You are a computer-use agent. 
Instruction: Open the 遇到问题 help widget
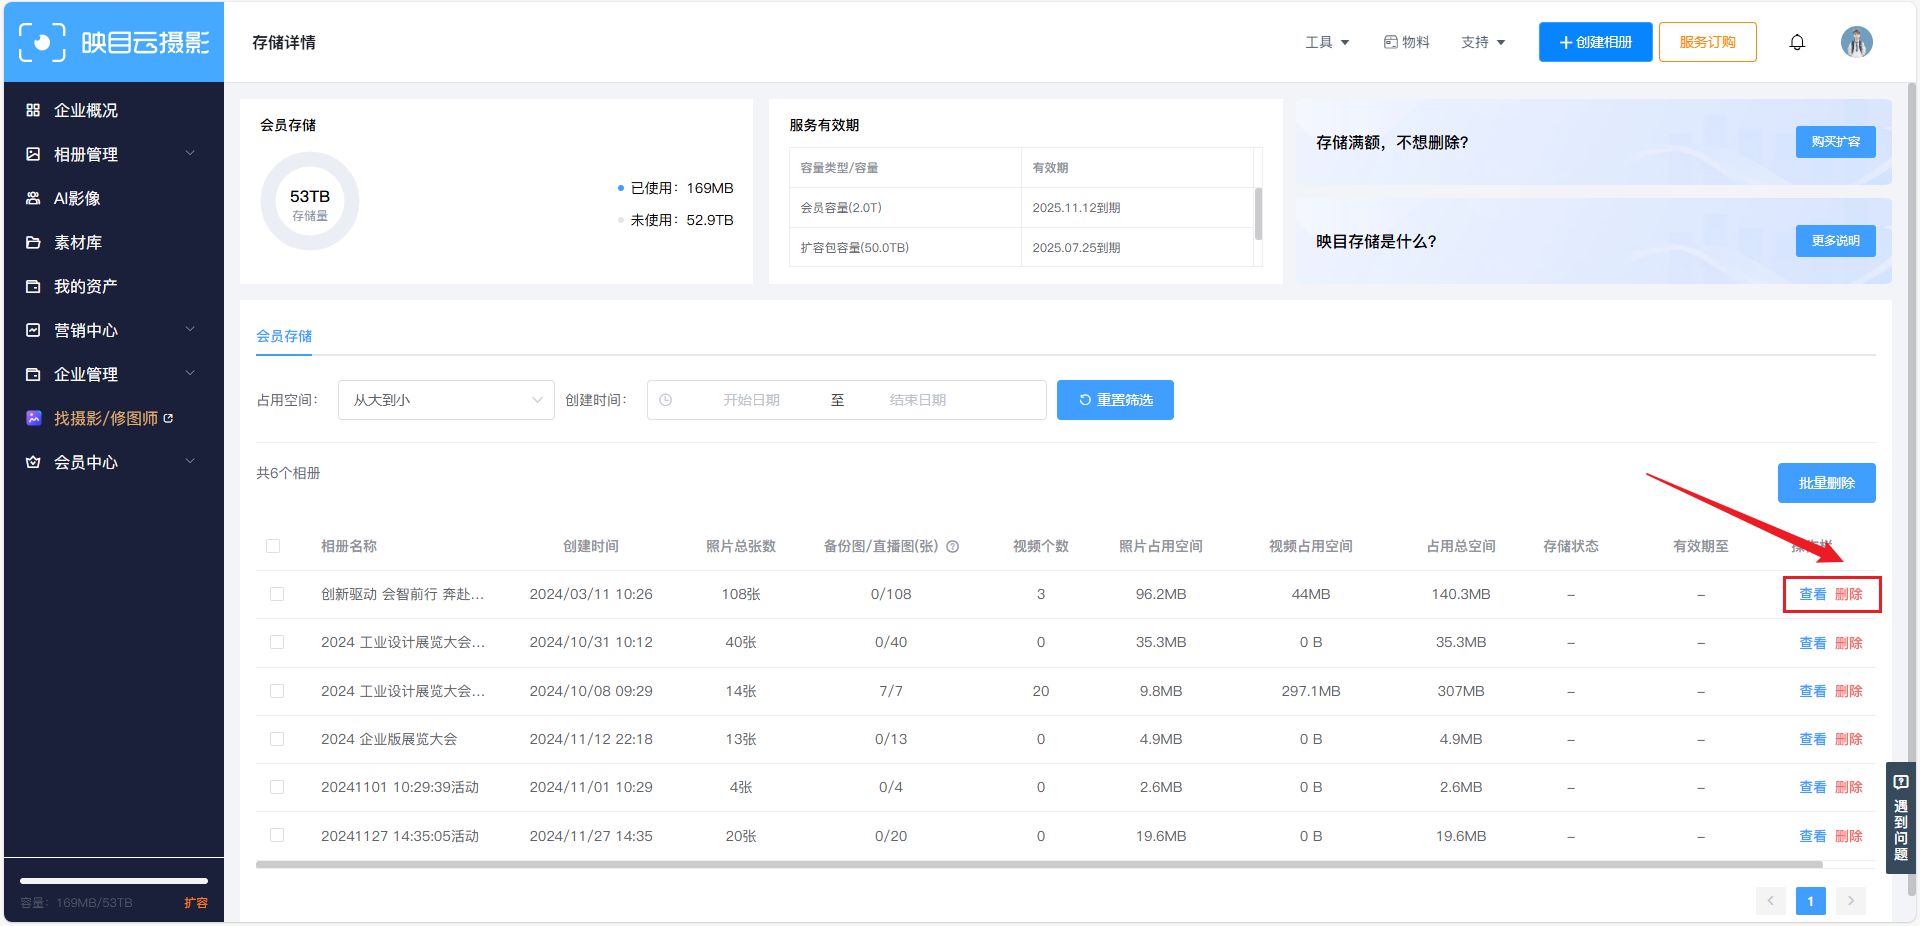coord(1901,818)
